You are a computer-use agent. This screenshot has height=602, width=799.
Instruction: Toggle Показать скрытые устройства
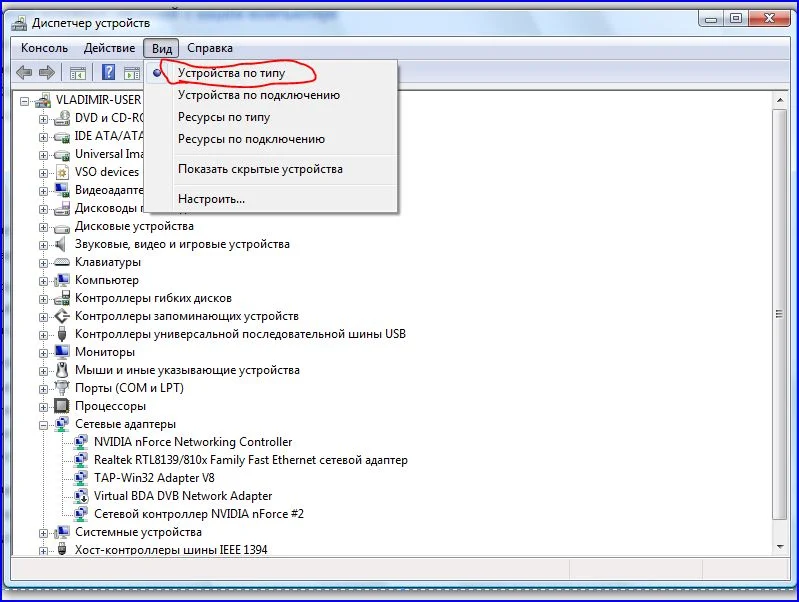pos(271,169)
